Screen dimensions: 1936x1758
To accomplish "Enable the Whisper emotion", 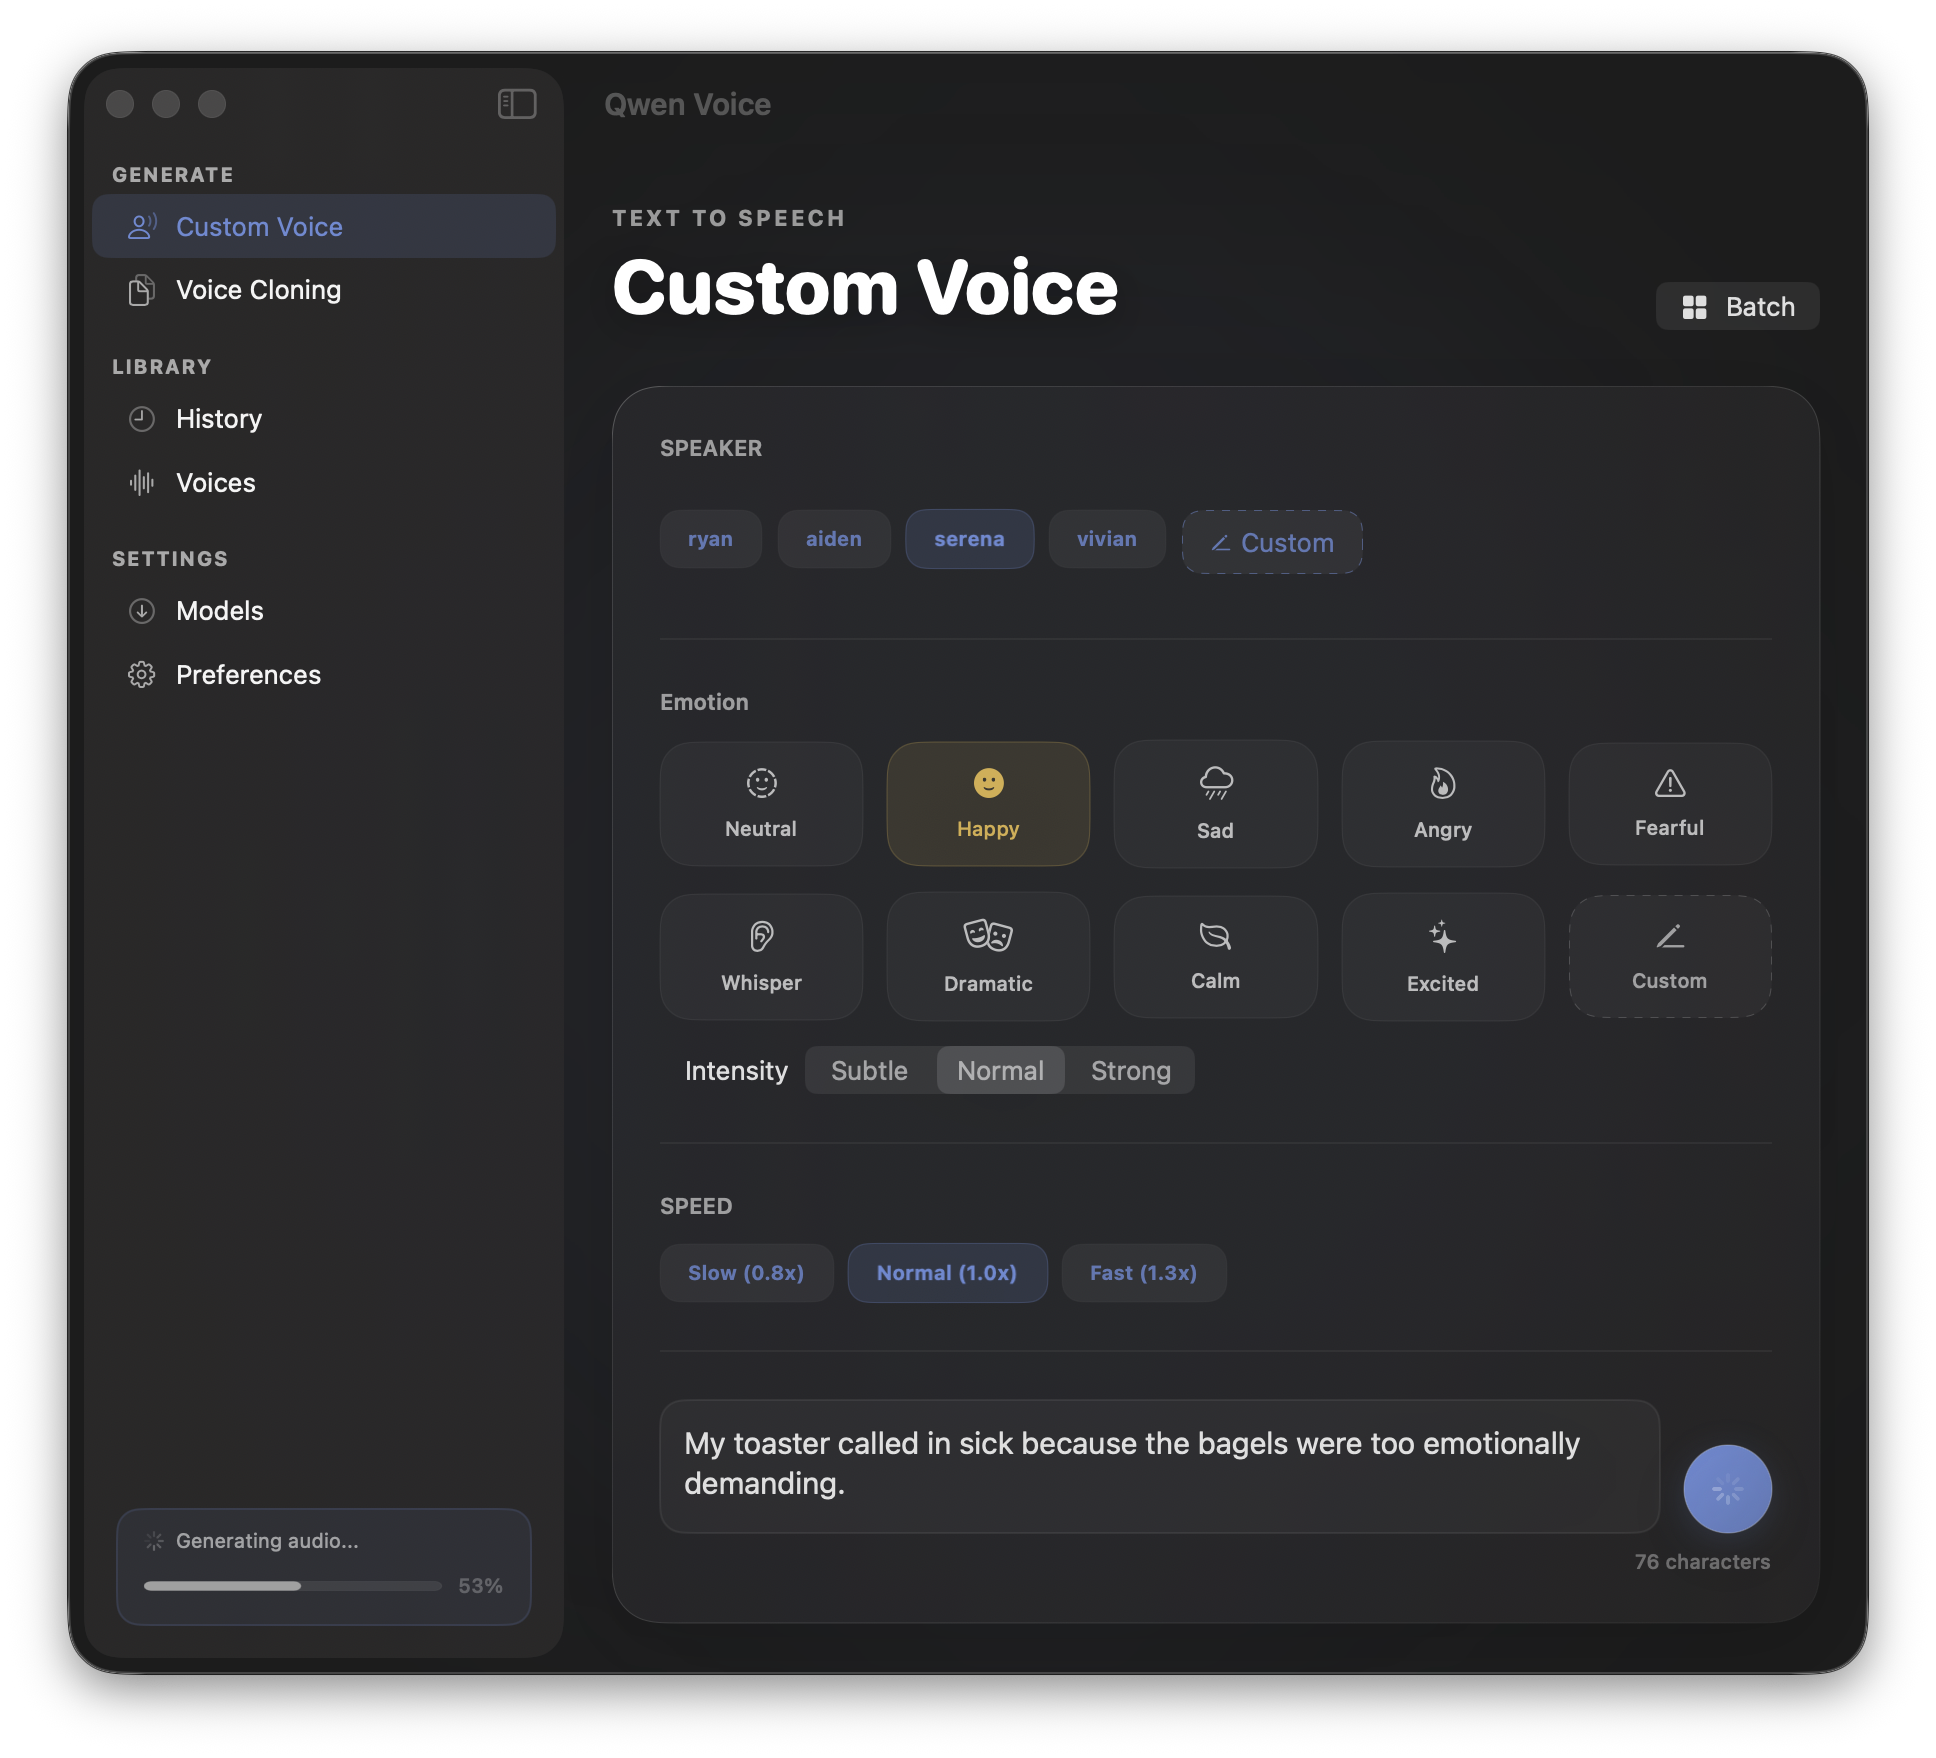I will (x=761, y=956).
